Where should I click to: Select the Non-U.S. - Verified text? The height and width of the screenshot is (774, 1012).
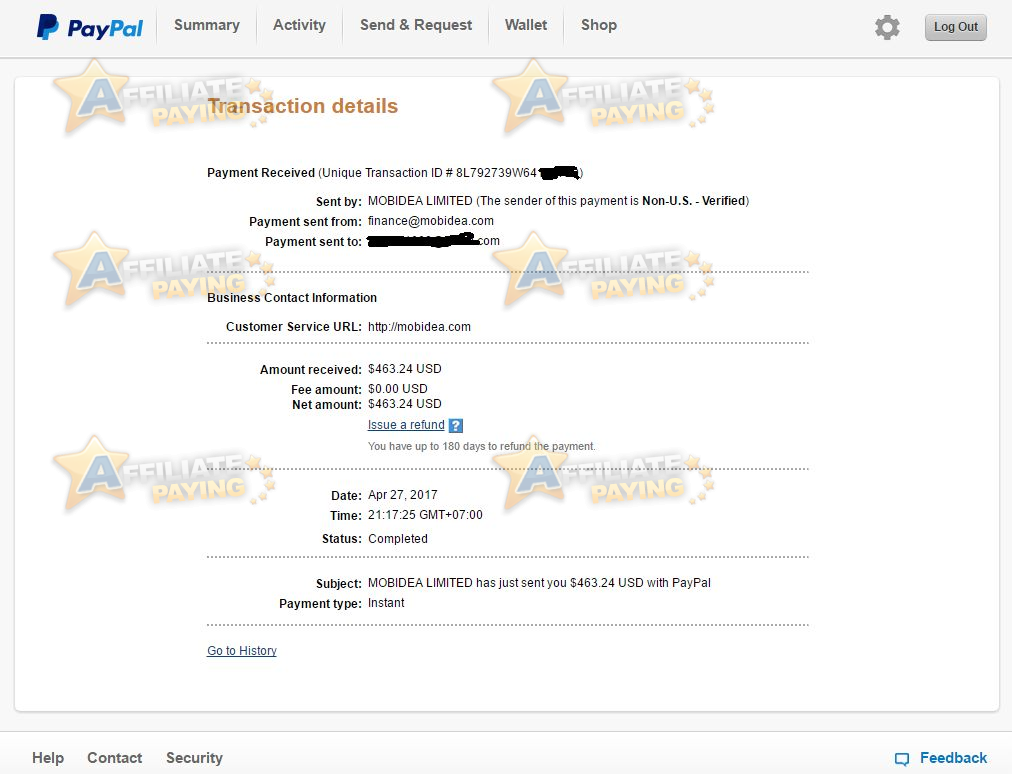tap(694, 201)
